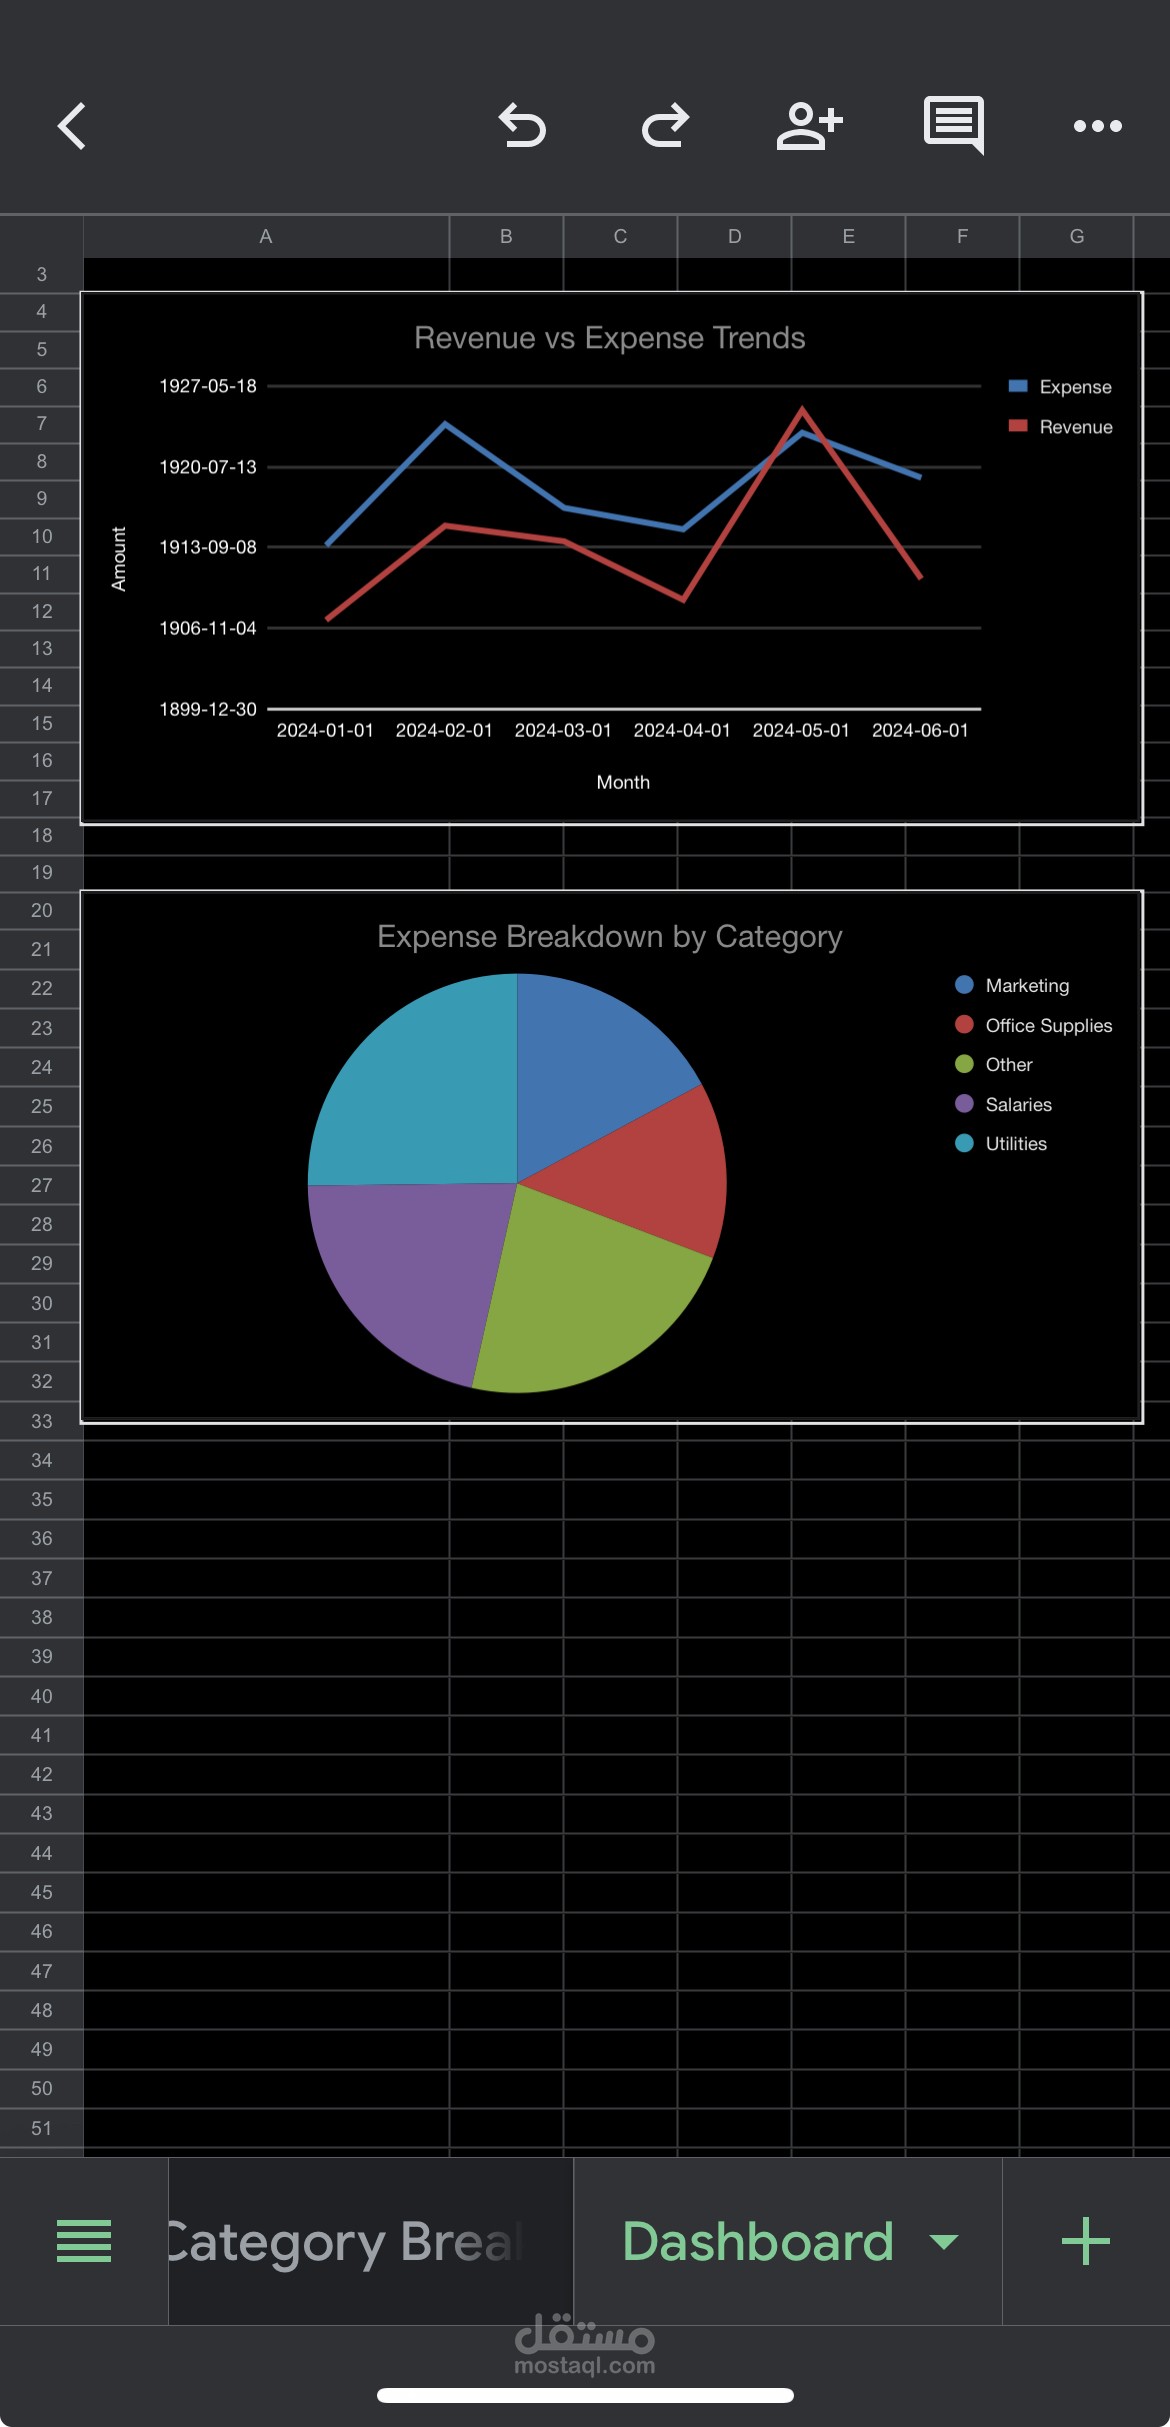This screenshot has height=2427, width=1170.
Task: Click the Expense Breakdown by Category title
Action: [x=609, y=937]
